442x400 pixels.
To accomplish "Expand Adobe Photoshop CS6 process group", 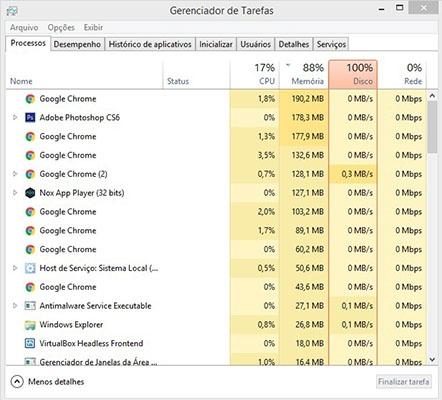I will [15, 117].
